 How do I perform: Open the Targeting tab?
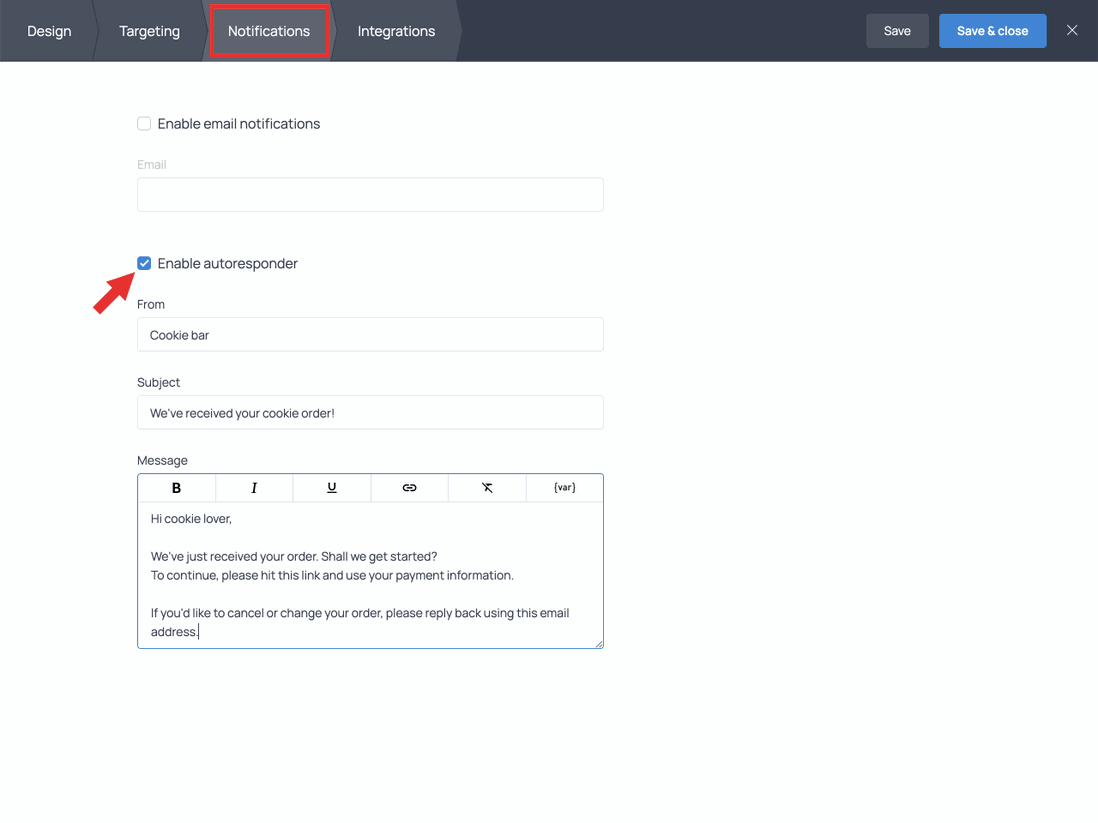click(x=149, y=31)
